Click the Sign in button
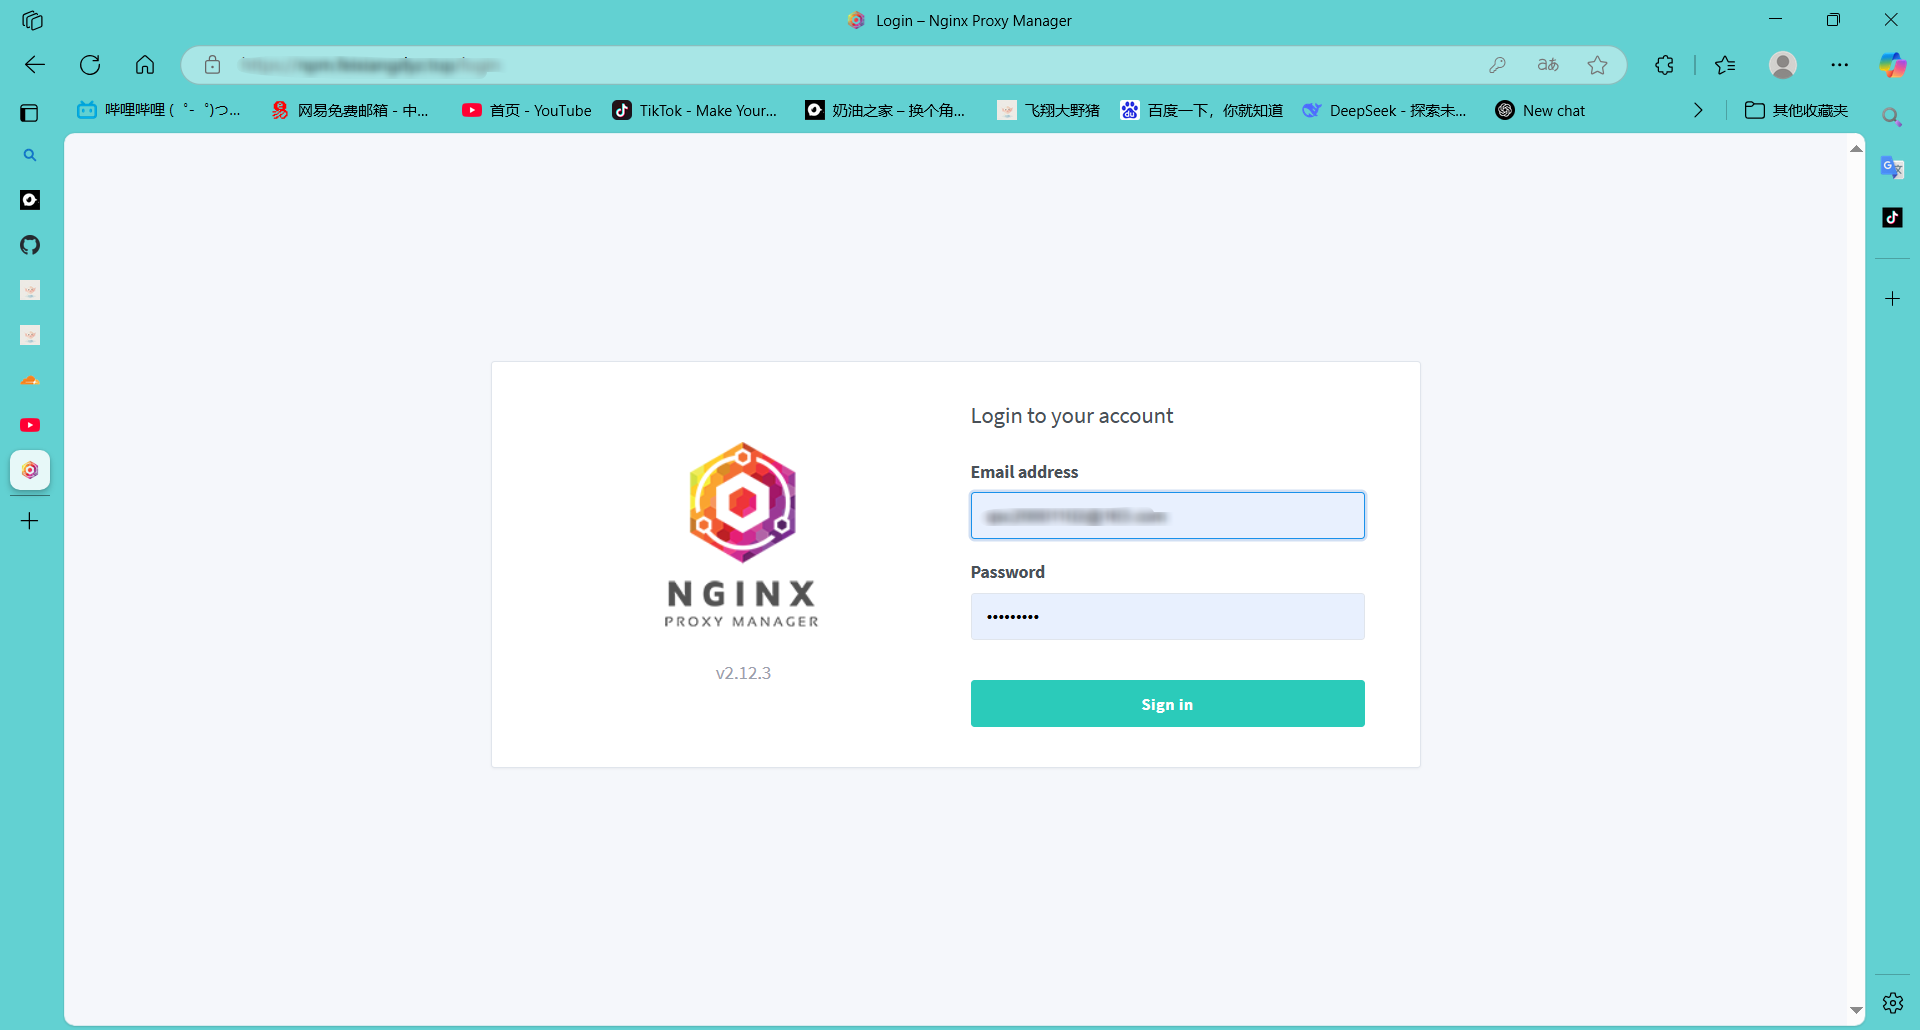Image resolution: width=1920 pixels, height=1030 pixels. (1167, 704)
